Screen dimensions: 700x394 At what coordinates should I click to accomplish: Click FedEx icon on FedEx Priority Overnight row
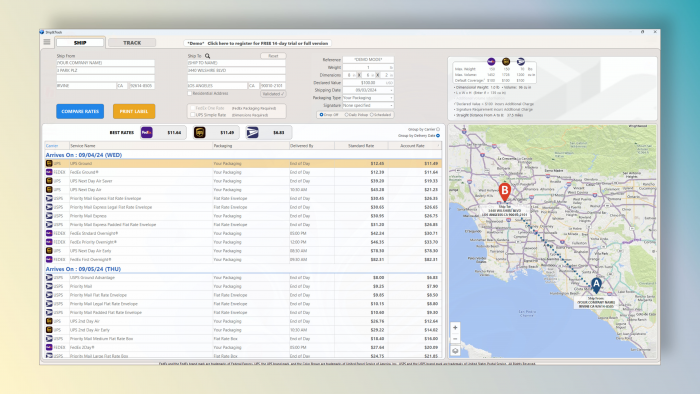49,242
